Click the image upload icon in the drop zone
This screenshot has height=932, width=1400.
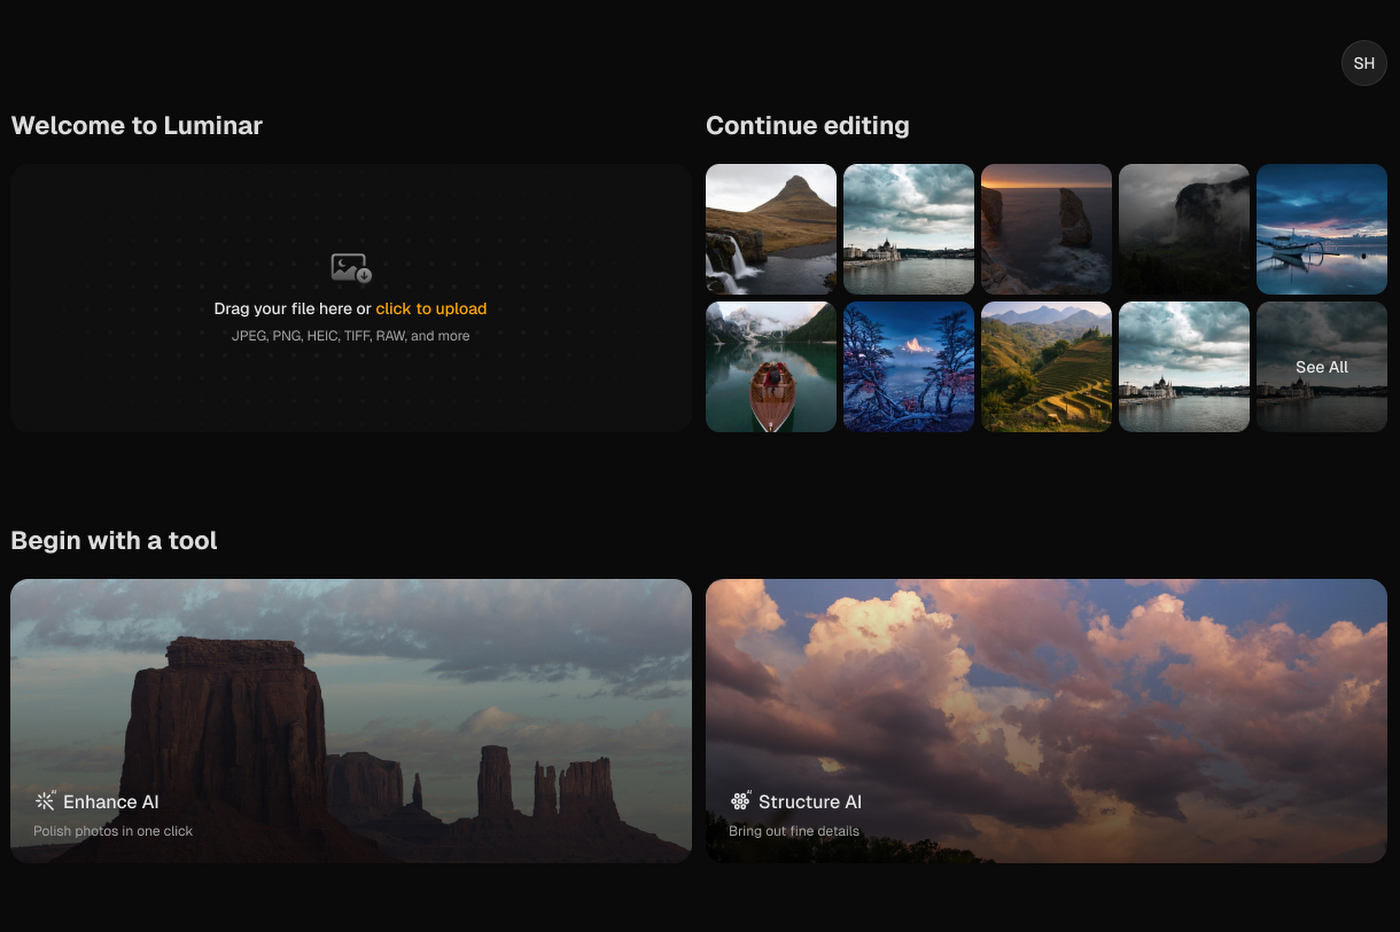point(351,268)
